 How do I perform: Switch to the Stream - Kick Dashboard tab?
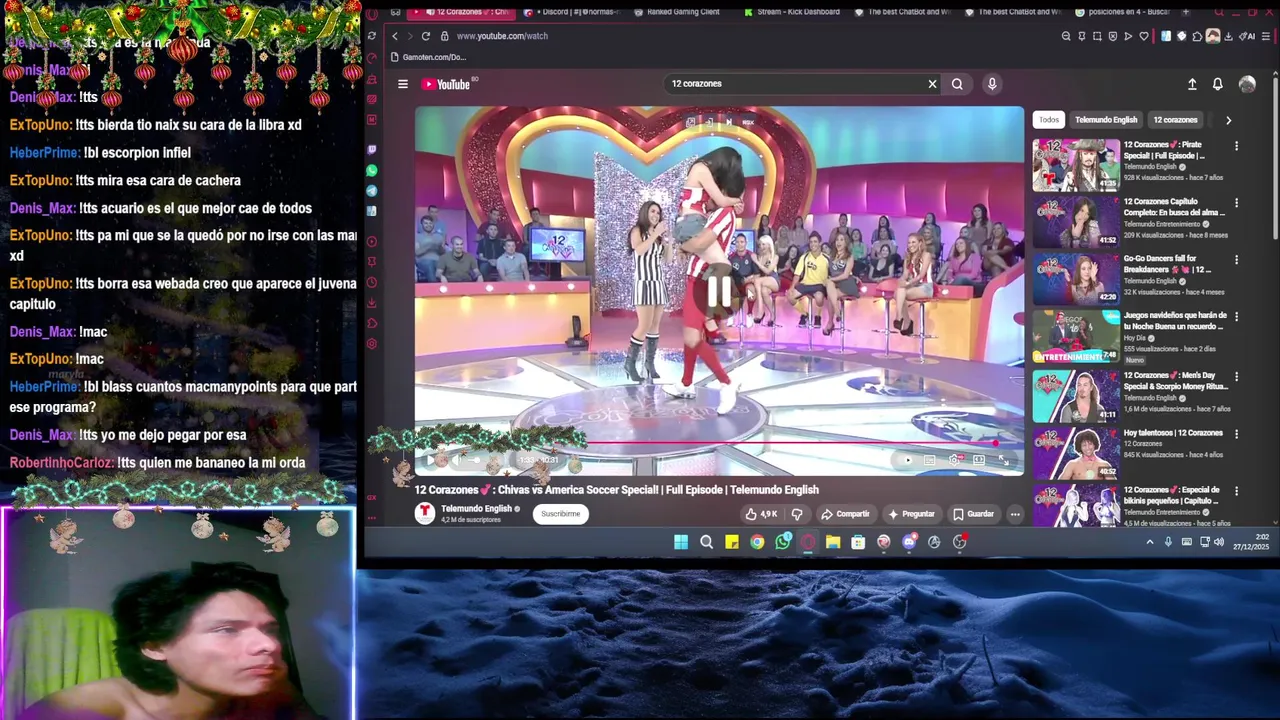tap(791, 12)
